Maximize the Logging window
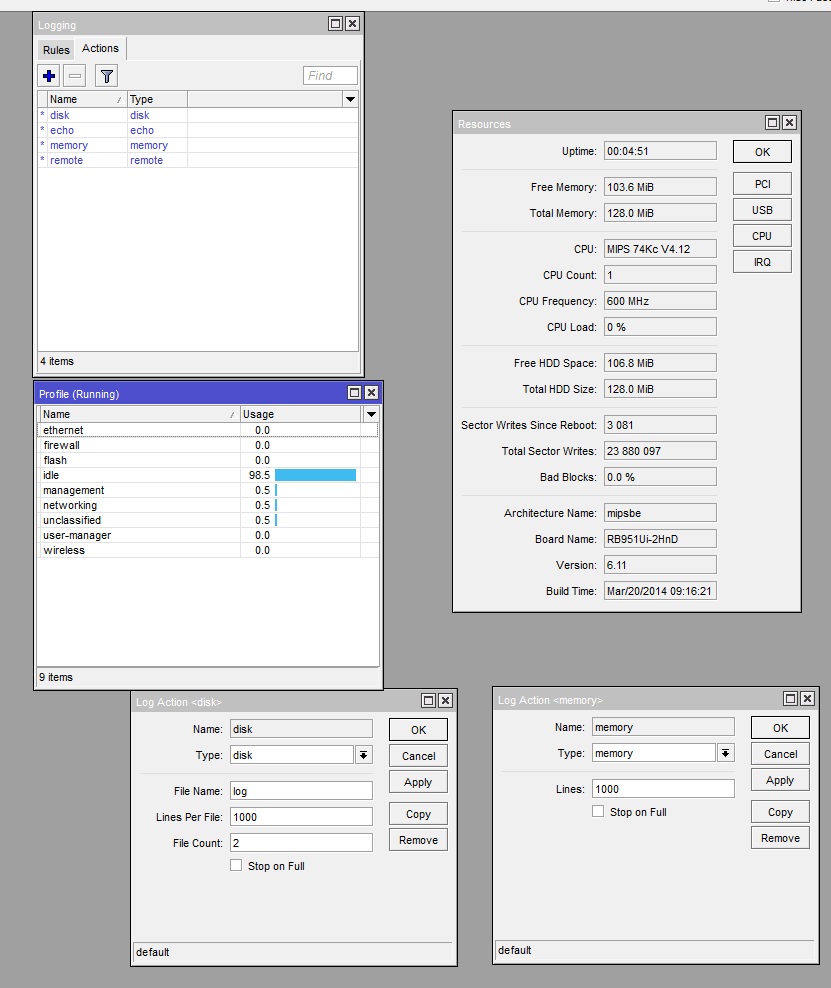 (x=335, y=24)
